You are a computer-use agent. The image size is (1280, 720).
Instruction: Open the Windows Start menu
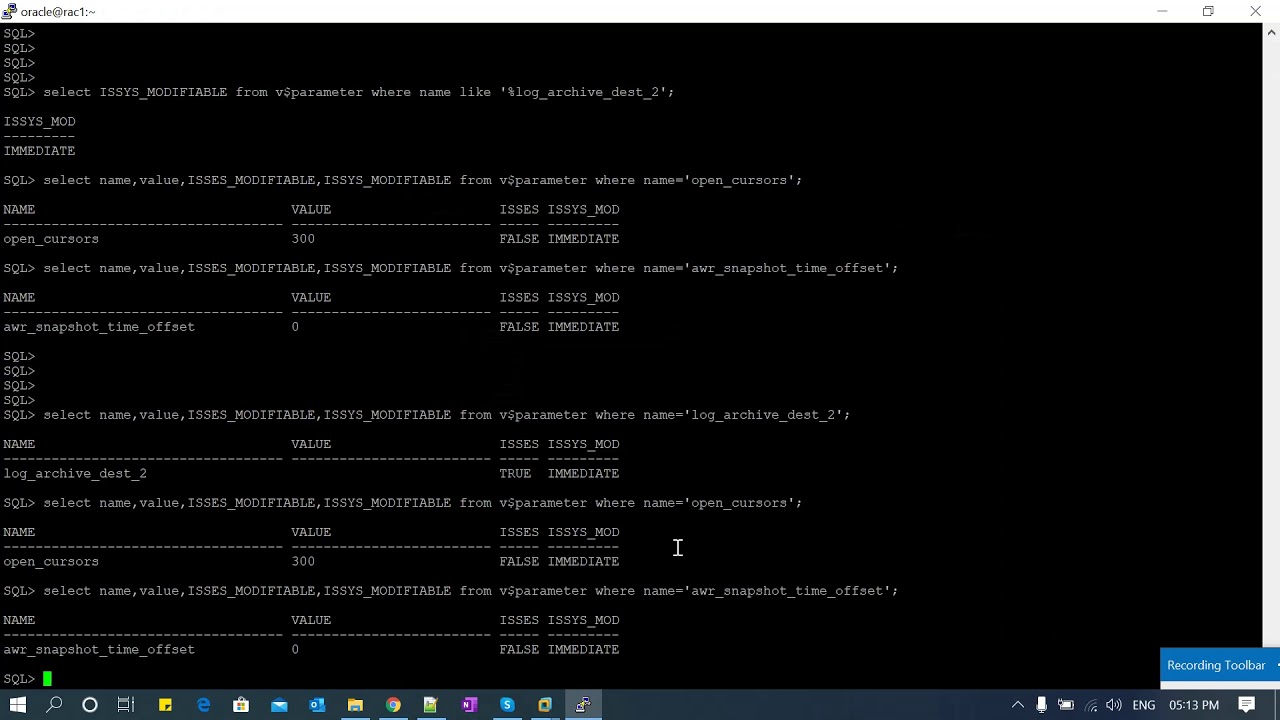point(17,705)
